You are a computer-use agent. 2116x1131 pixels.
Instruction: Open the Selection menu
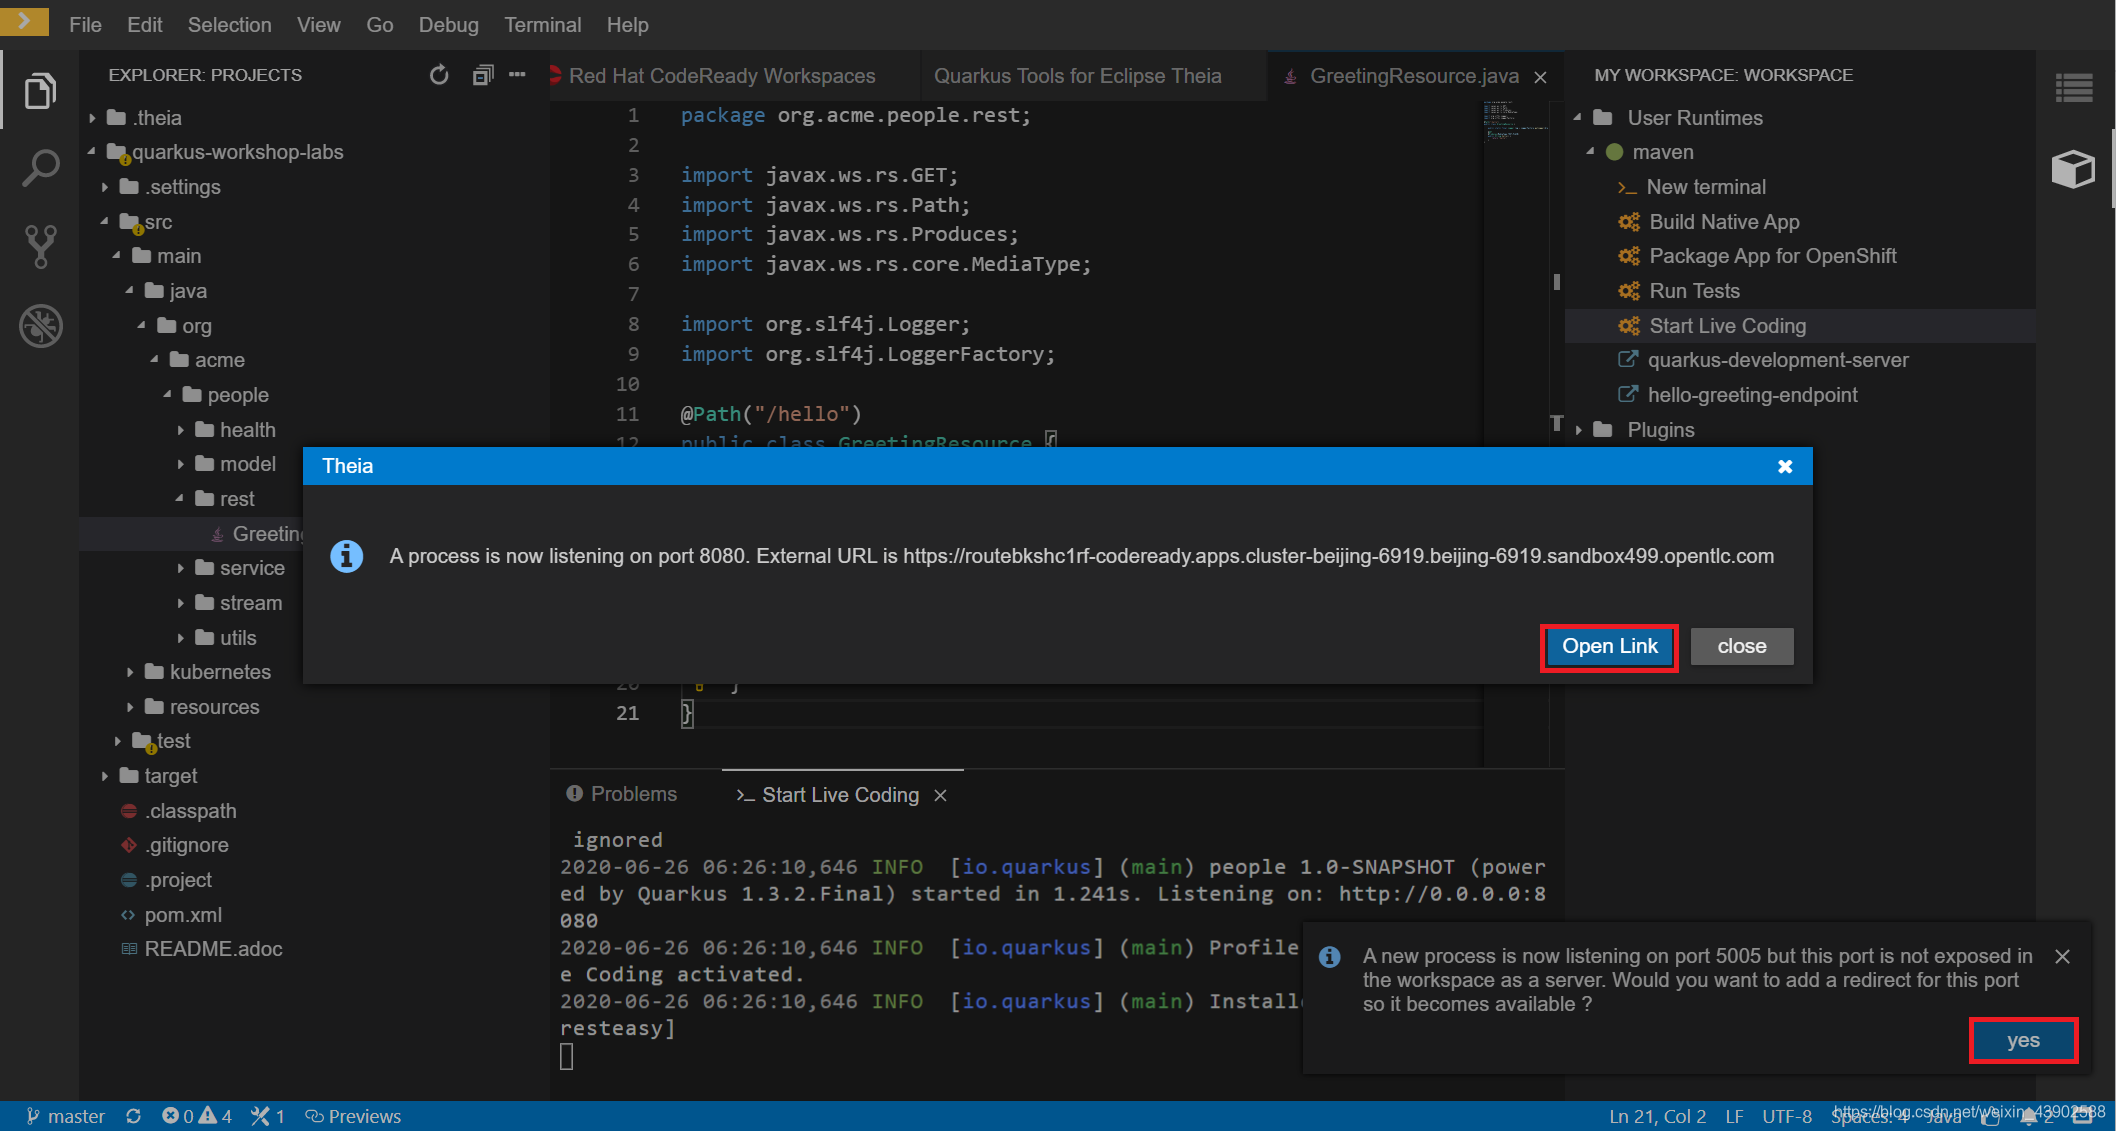(x=229, y=25)
